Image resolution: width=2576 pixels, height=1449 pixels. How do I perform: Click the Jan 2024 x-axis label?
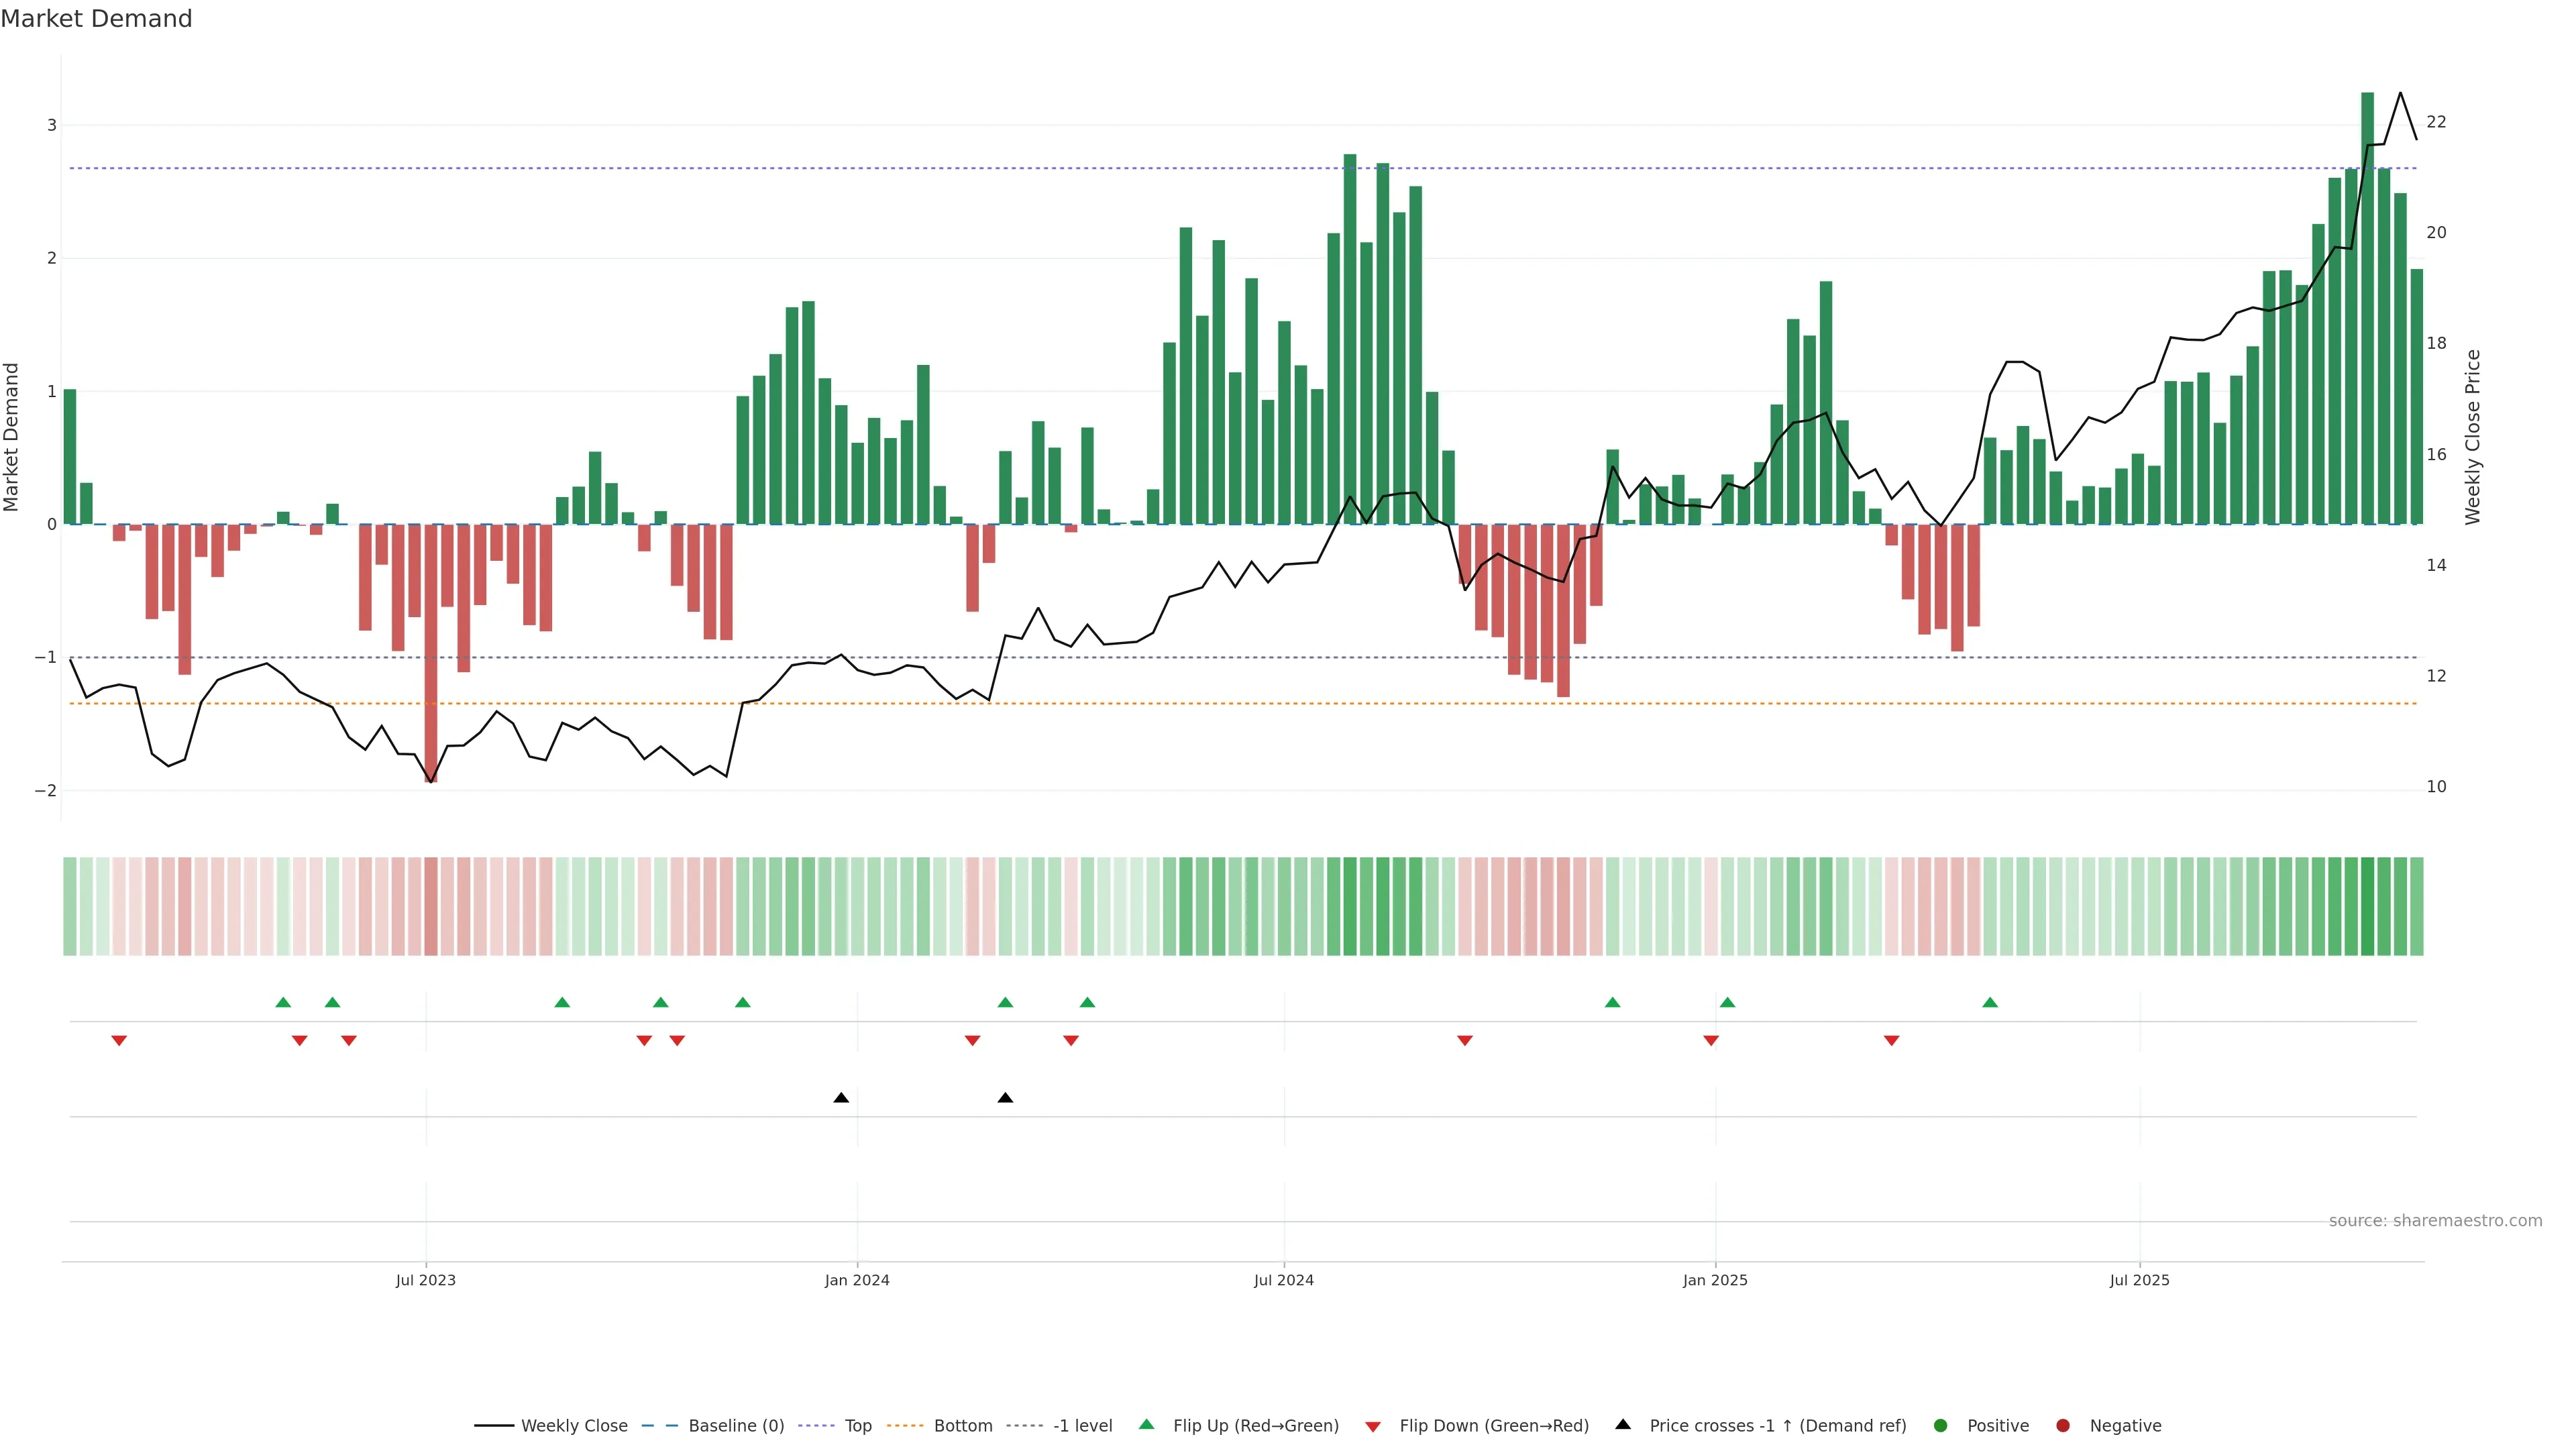pyautogui.click(x=857, y=1280)
